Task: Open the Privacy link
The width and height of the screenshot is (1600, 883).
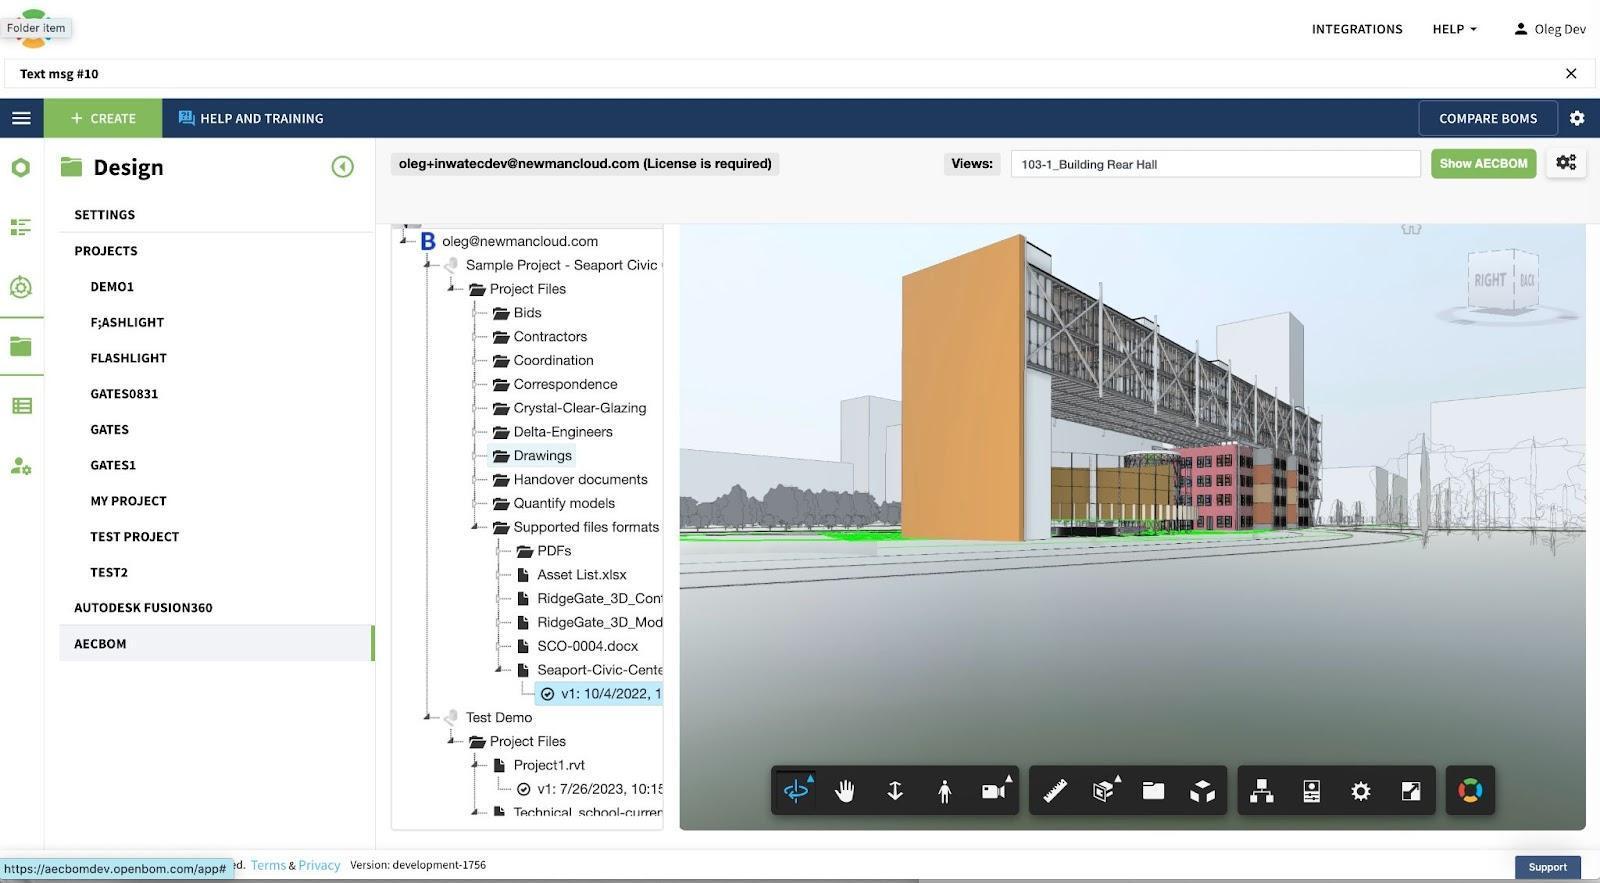Action: (319, 865)
